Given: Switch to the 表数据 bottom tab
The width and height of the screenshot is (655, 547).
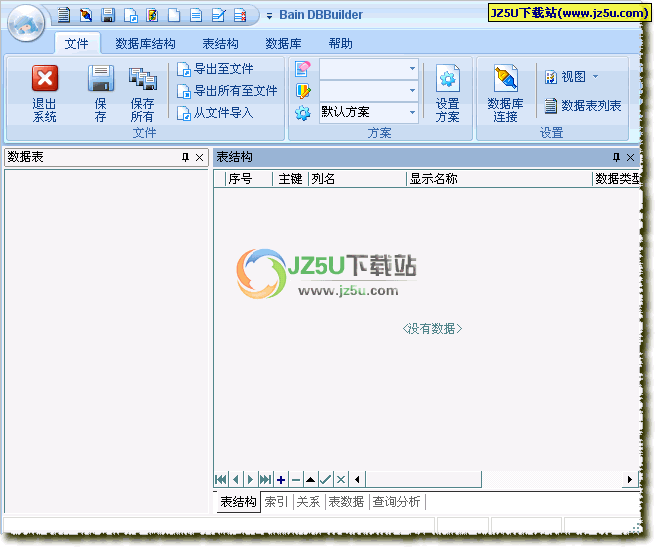Looking at the screenshot, I should pos(346,501).
